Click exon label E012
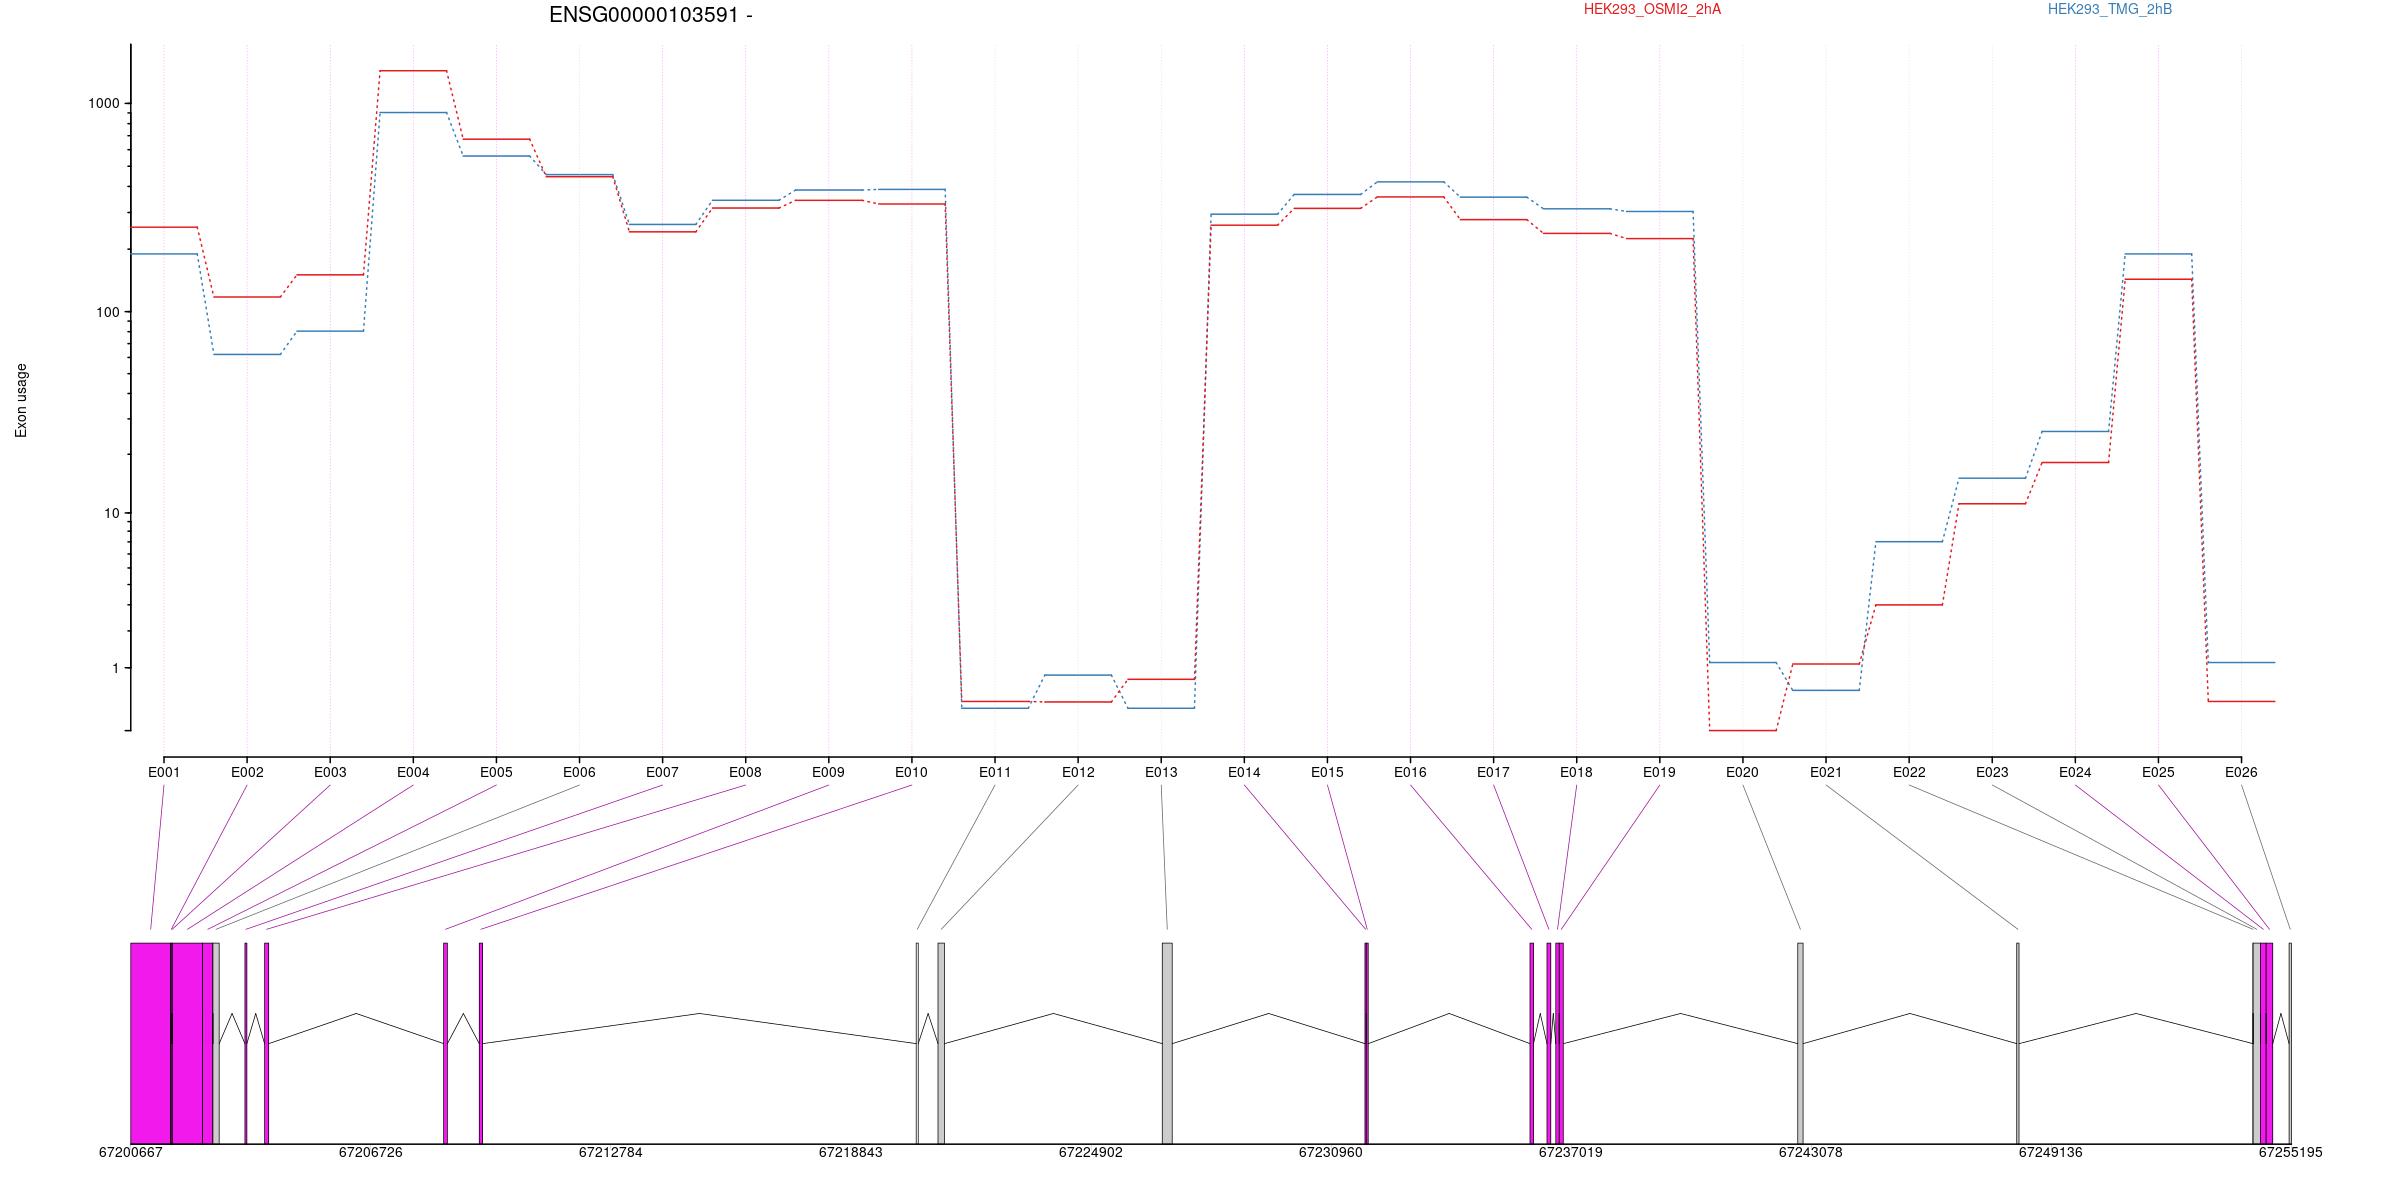This screenshot has width=2400, height=1200. (1078, 772)
